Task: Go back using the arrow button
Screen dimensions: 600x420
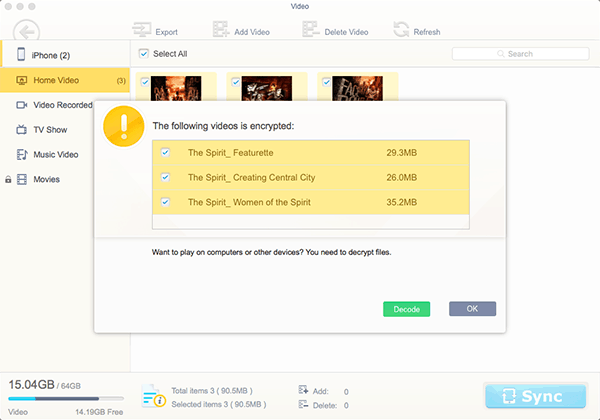Action: [26, 32]
